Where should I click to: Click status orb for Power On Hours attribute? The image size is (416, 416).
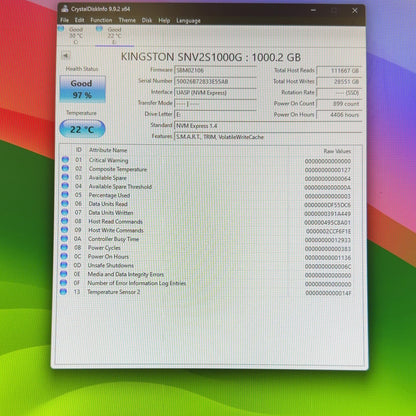coord(64,256)
